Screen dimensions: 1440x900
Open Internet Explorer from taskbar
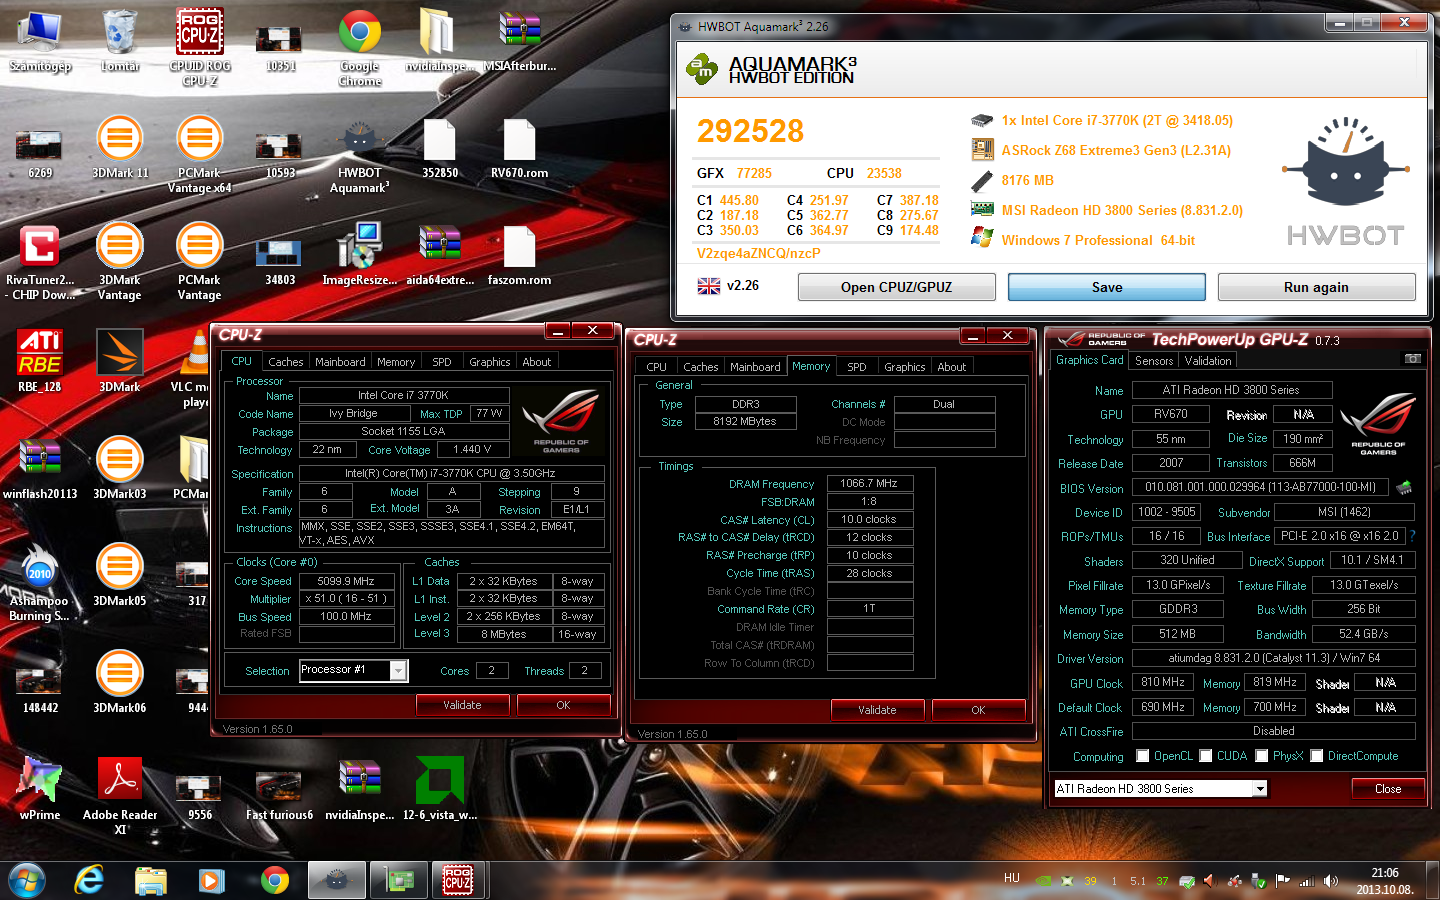point(90,880)
